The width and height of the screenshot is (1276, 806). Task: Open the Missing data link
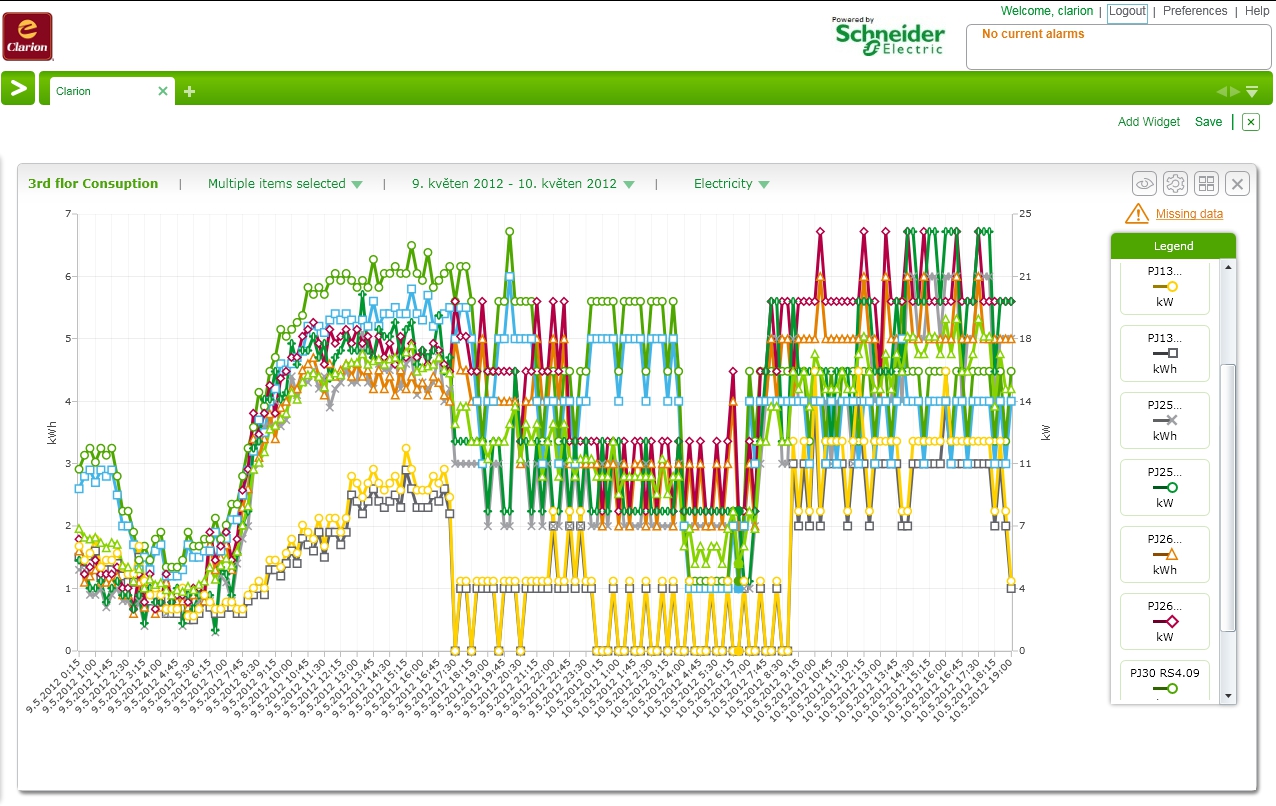coord(1189,214)
